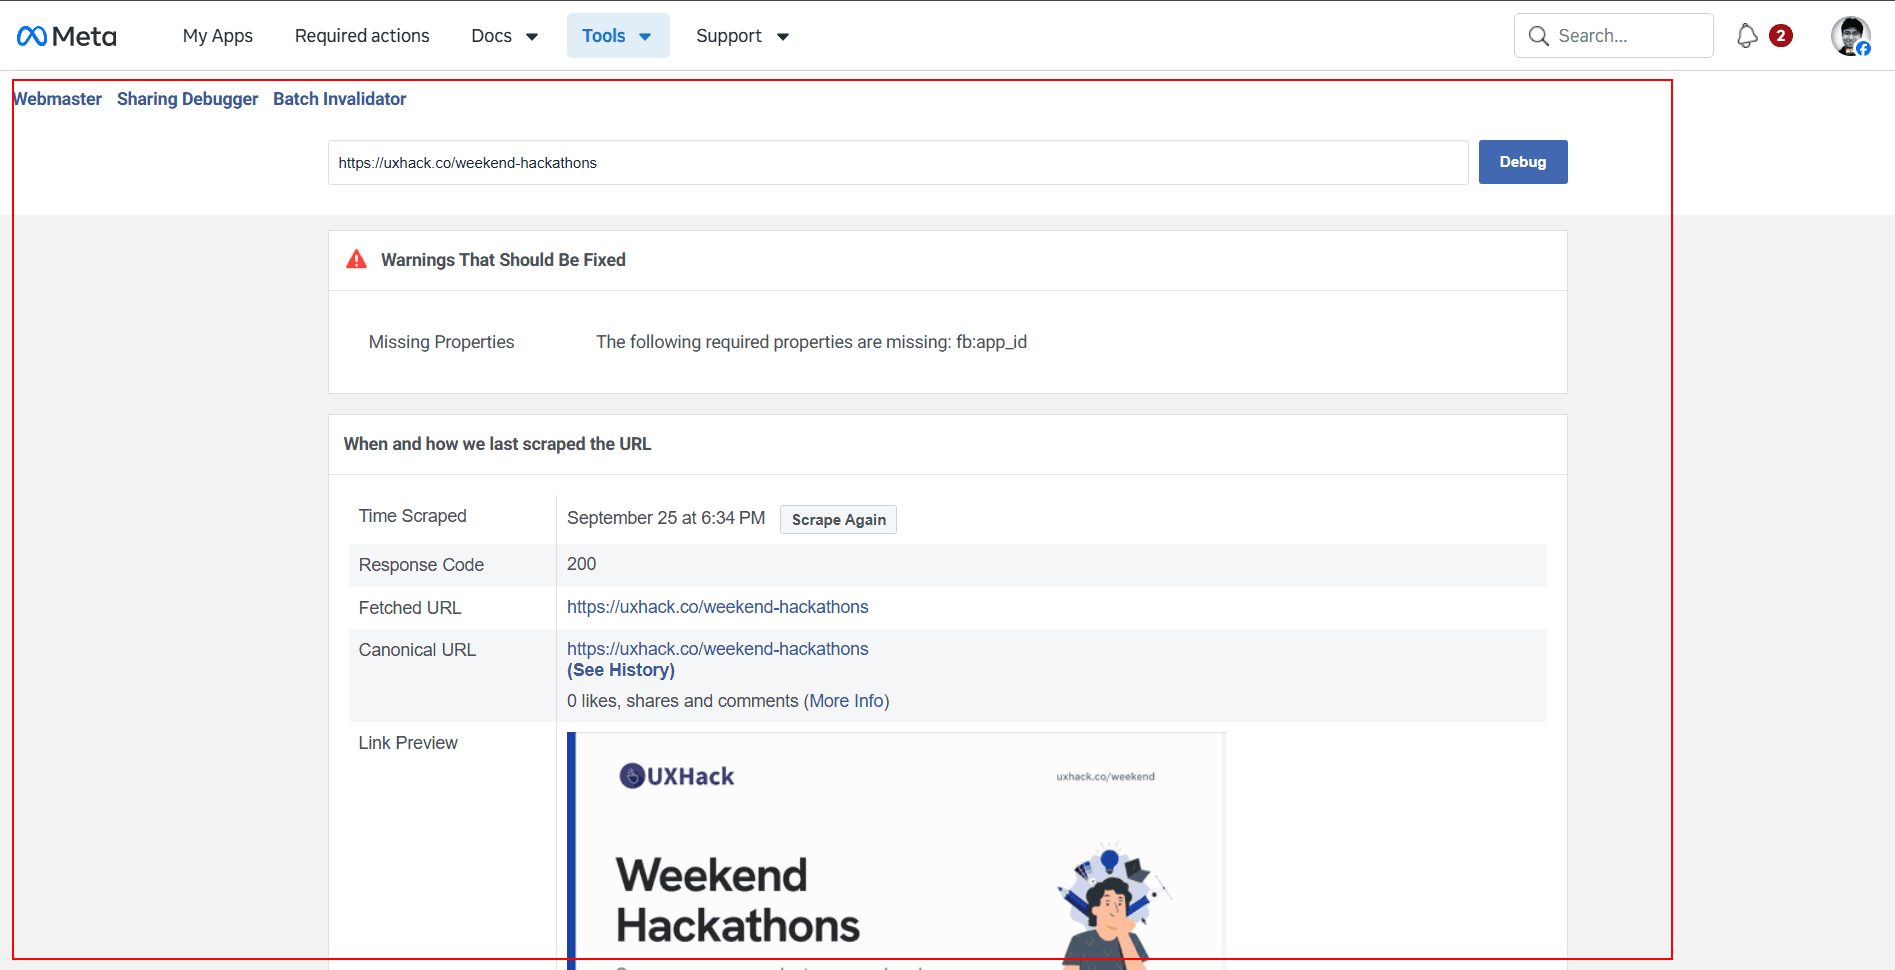Open the notifications bell
The image size is (1895, 970).
click(x=1747, y=36)
